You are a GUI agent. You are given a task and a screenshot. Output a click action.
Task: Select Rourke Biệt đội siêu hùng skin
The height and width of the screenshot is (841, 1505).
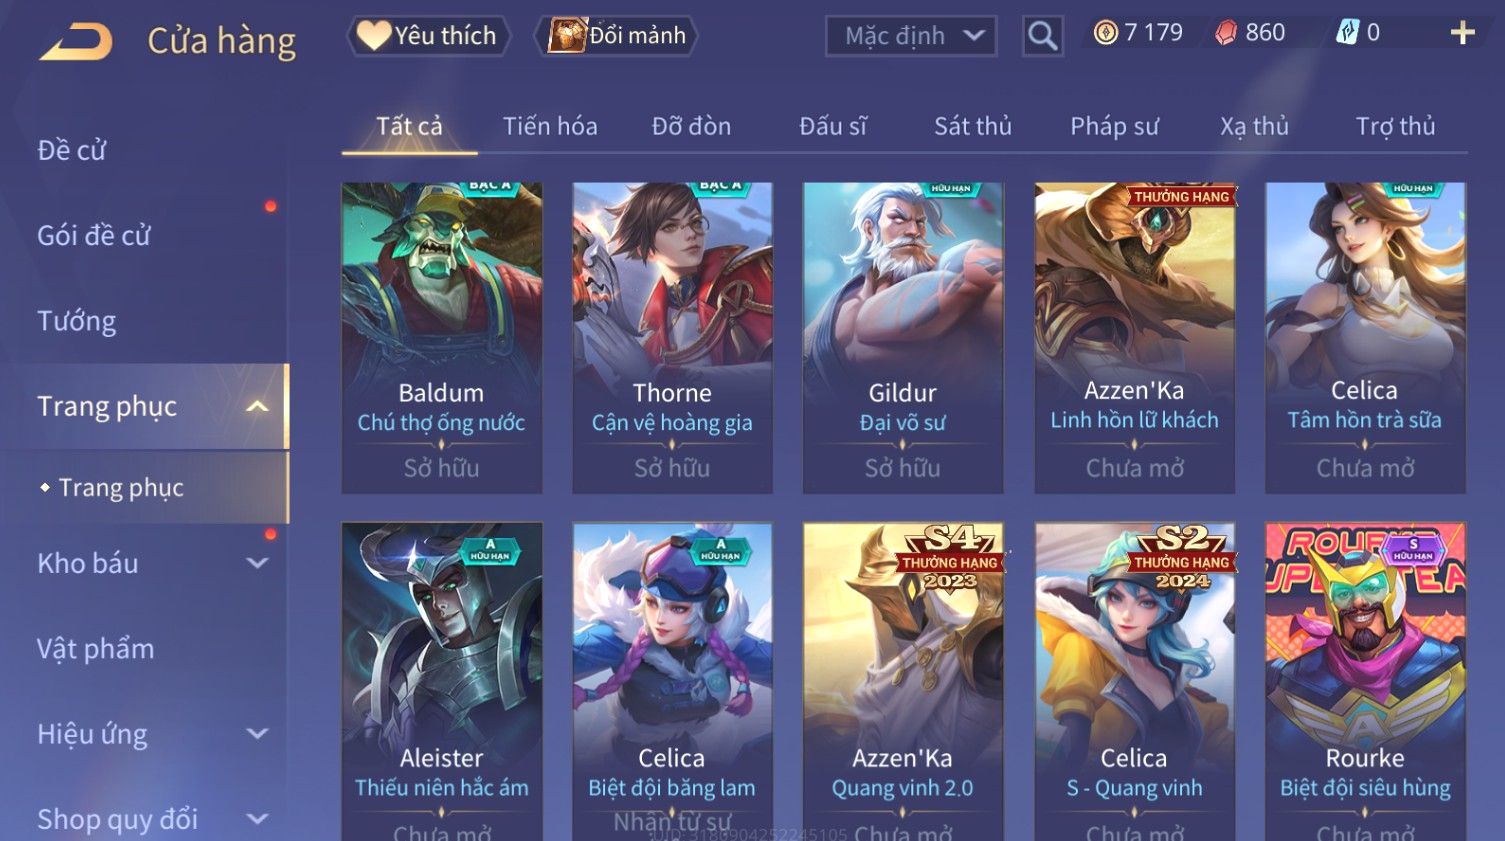[x=1365, y=682]
